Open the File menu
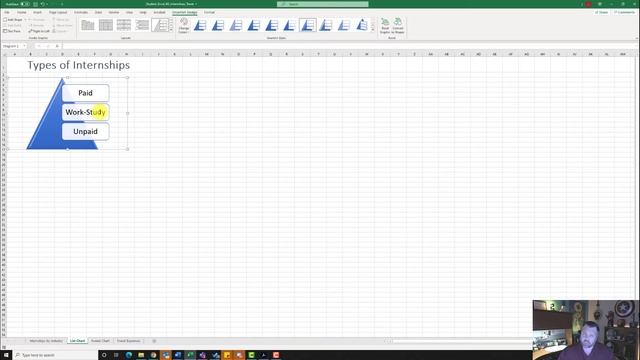The height and width of the screenshot is (360, 640). 7,12
